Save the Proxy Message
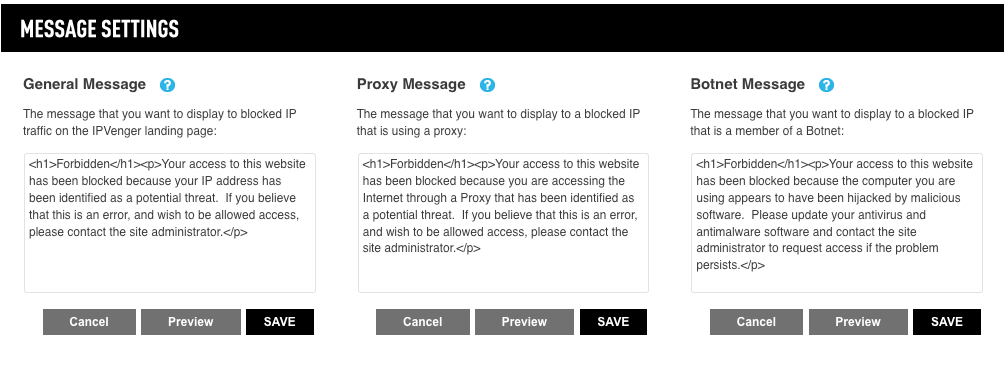1006x370 pixels. [x=613, y=322]
